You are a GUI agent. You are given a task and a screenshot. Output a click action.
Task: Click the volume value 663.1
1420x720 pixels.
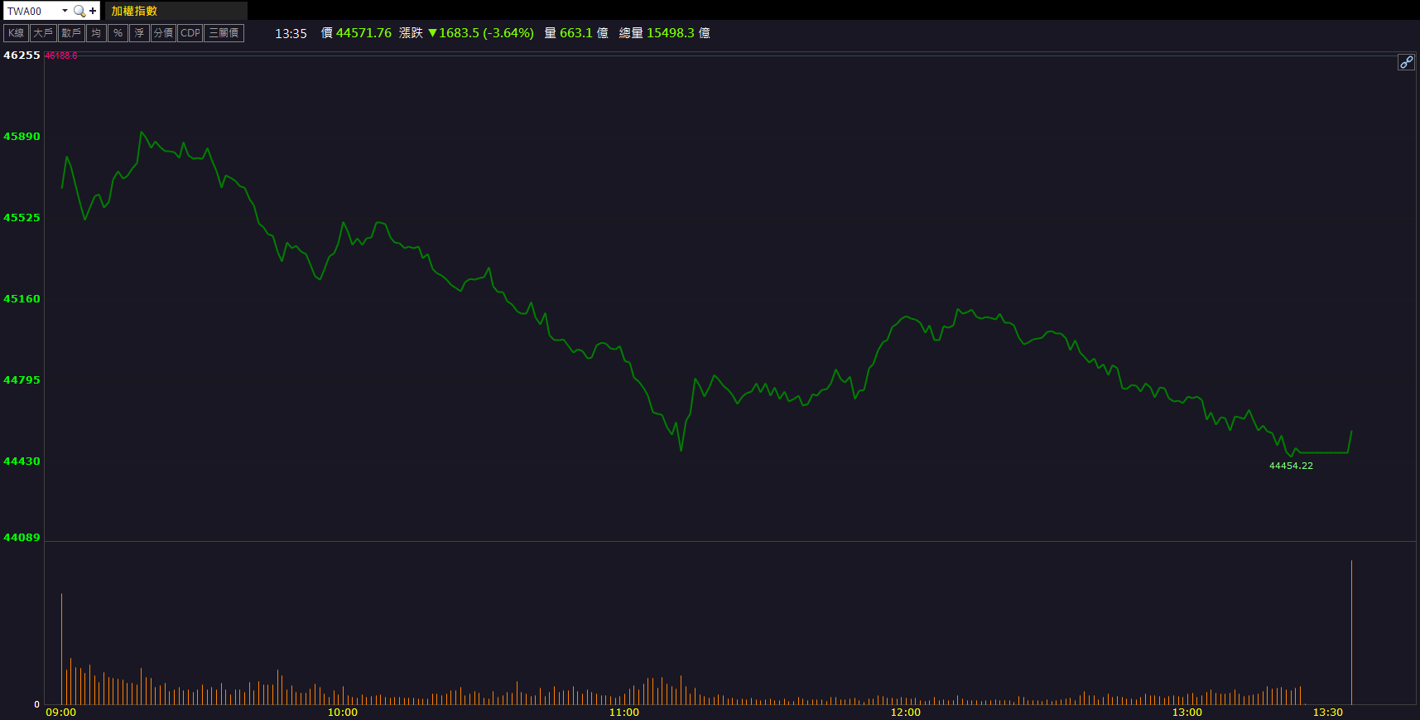[x=576, y=33]
